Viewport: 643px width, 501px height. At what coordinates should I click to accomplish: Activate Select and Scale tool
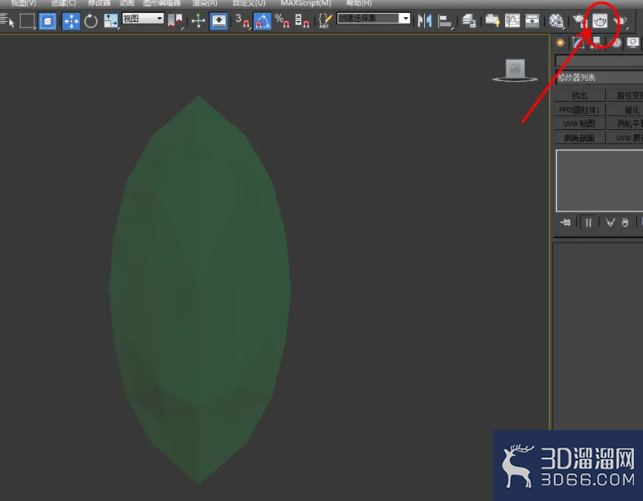pyautogui.click(x=111, y=21)
